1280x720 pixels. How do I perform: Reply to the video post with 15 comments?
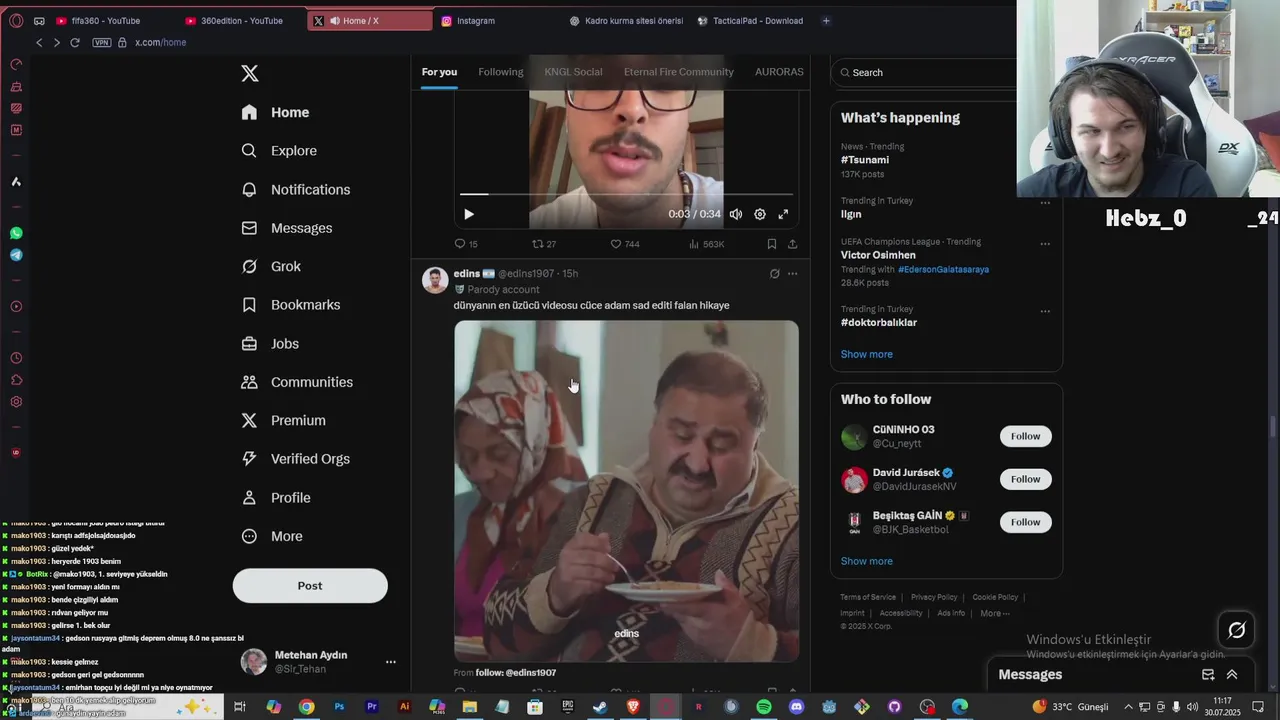(466, 244)
